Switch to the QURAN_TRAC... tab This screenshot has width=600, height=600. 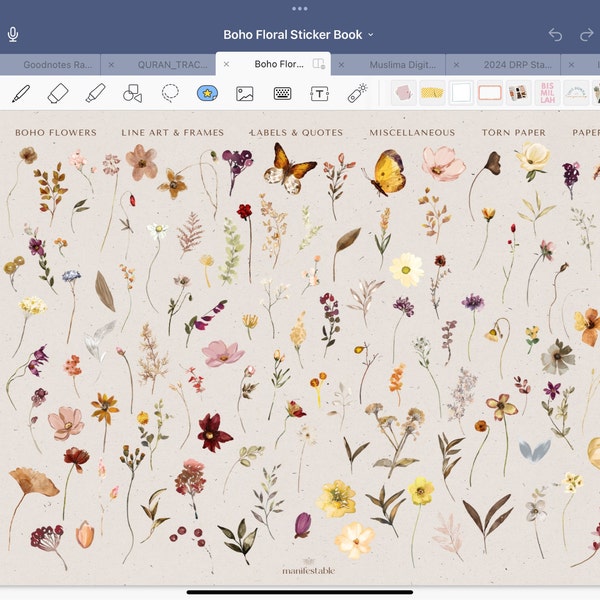point(173,65)
